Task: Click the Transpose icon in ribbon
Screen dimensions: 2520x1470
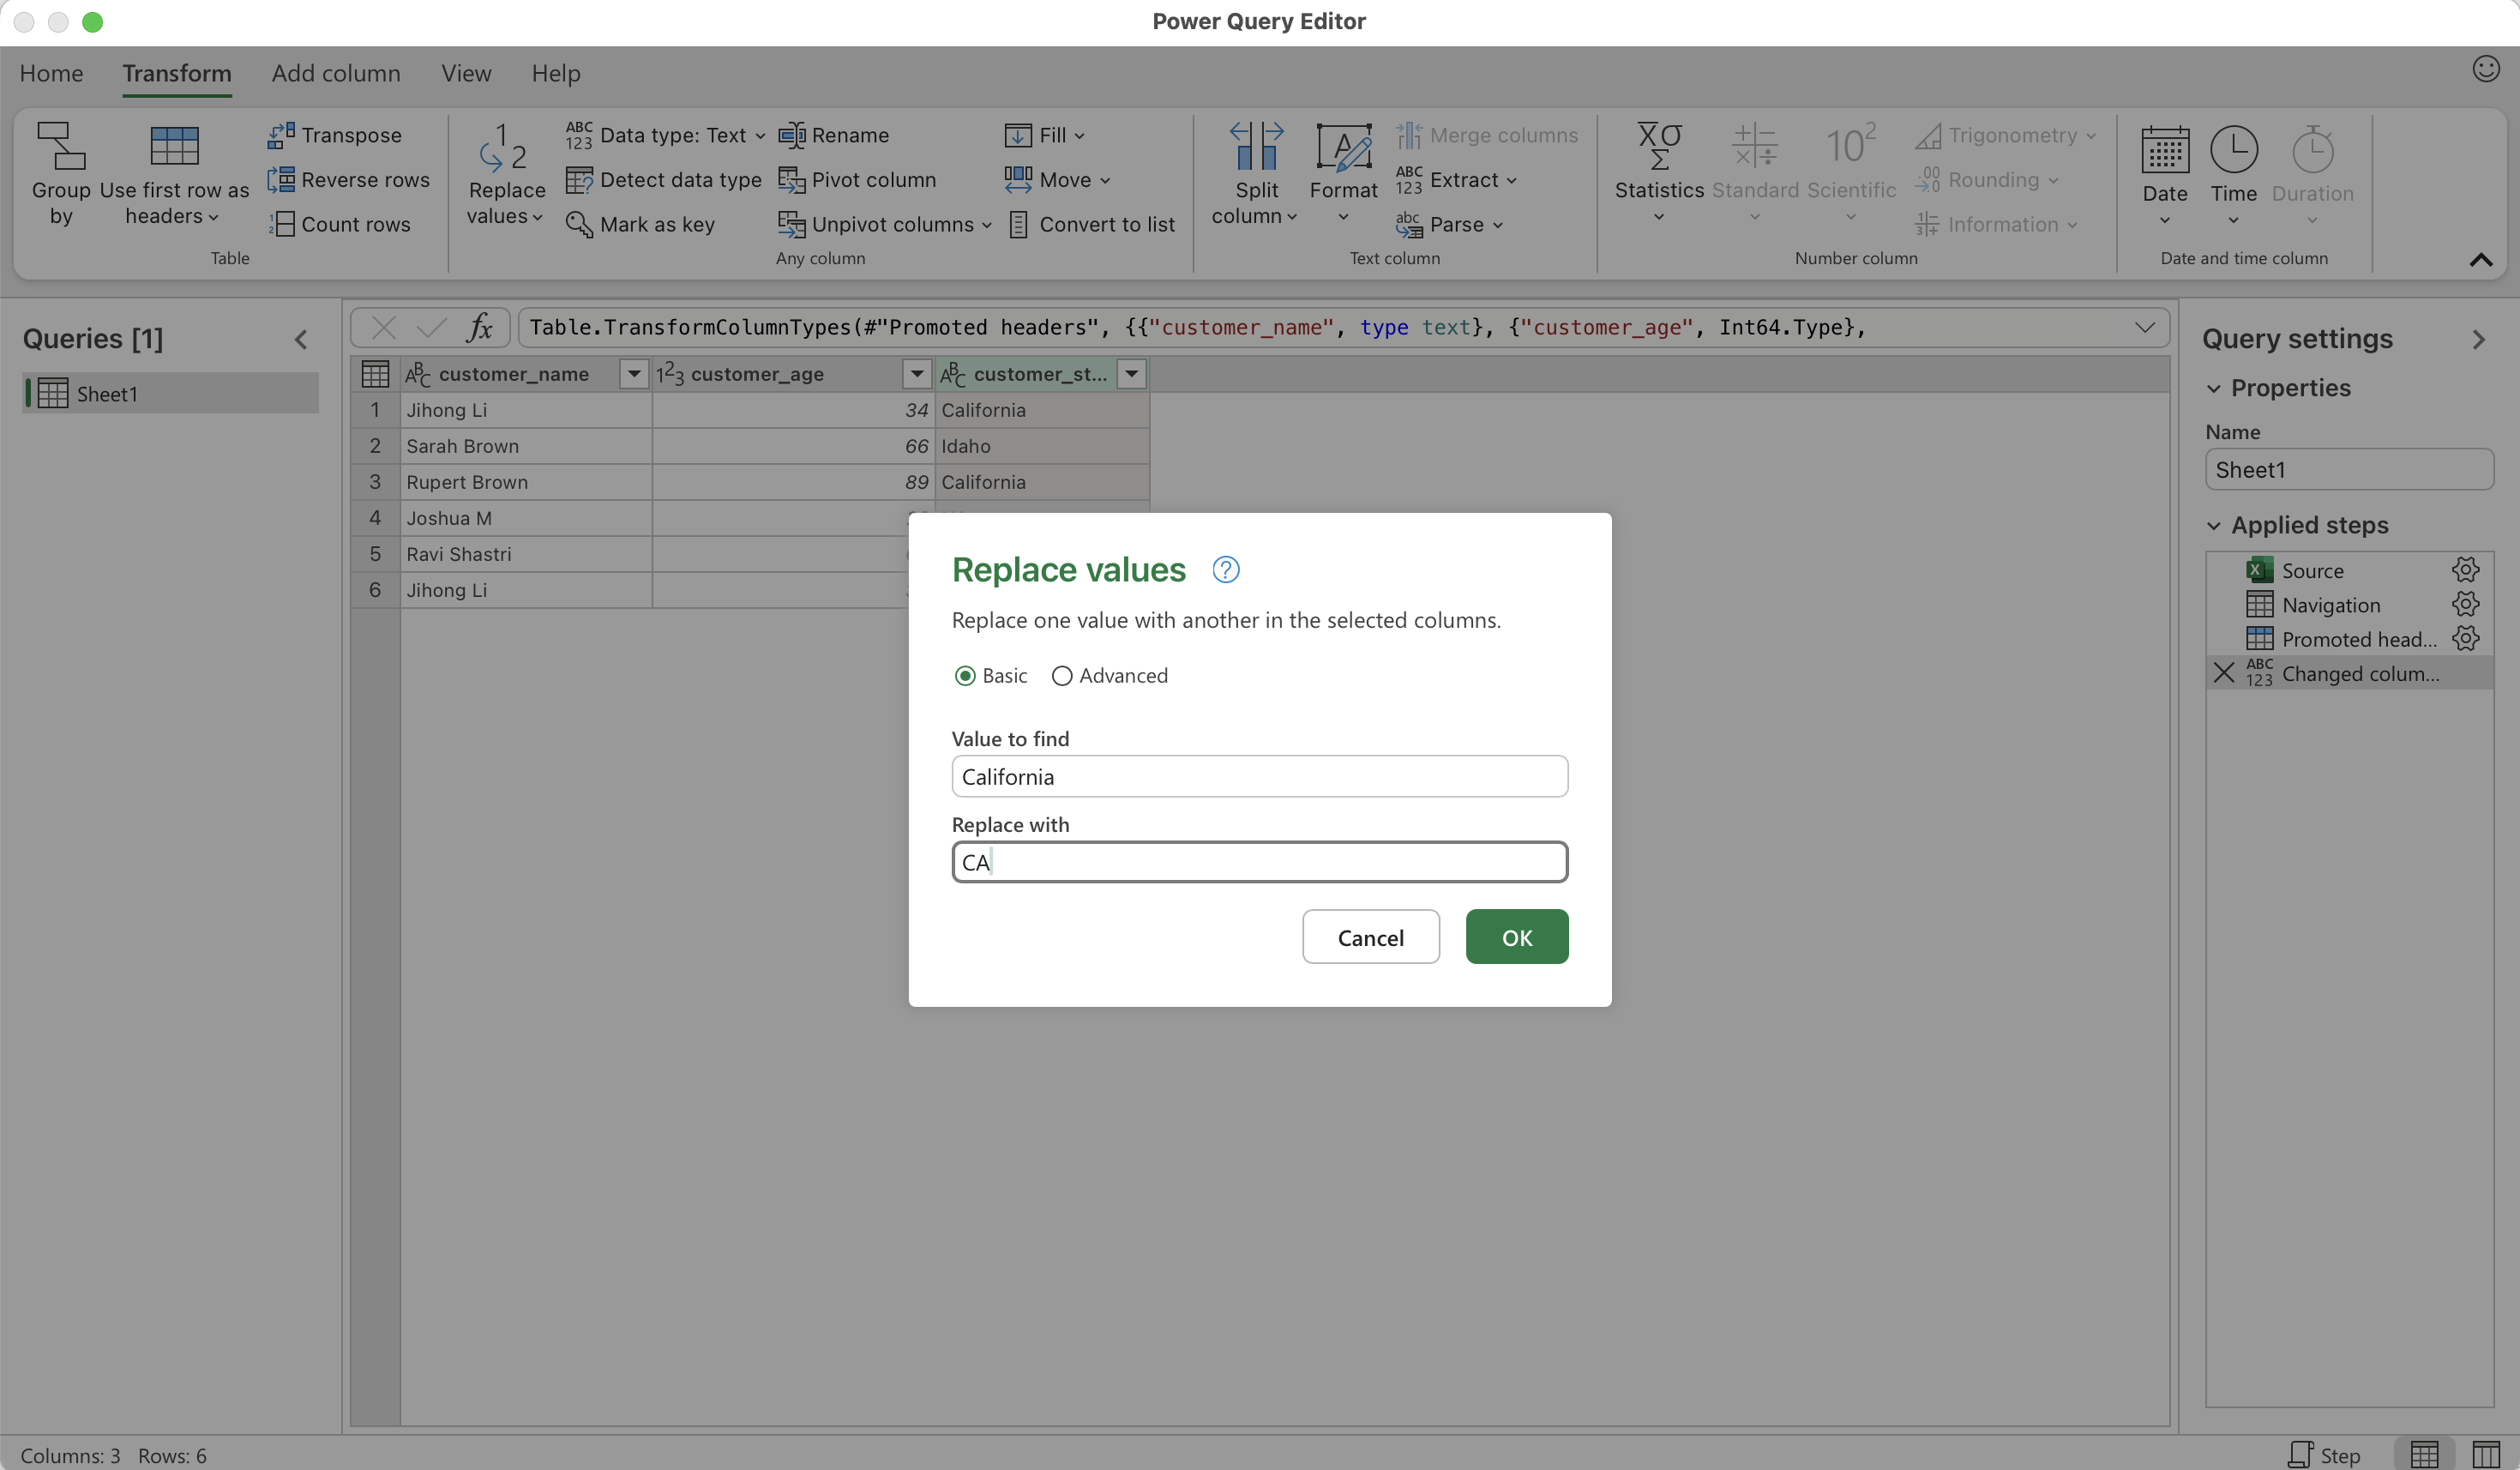Action: point(281,135)
